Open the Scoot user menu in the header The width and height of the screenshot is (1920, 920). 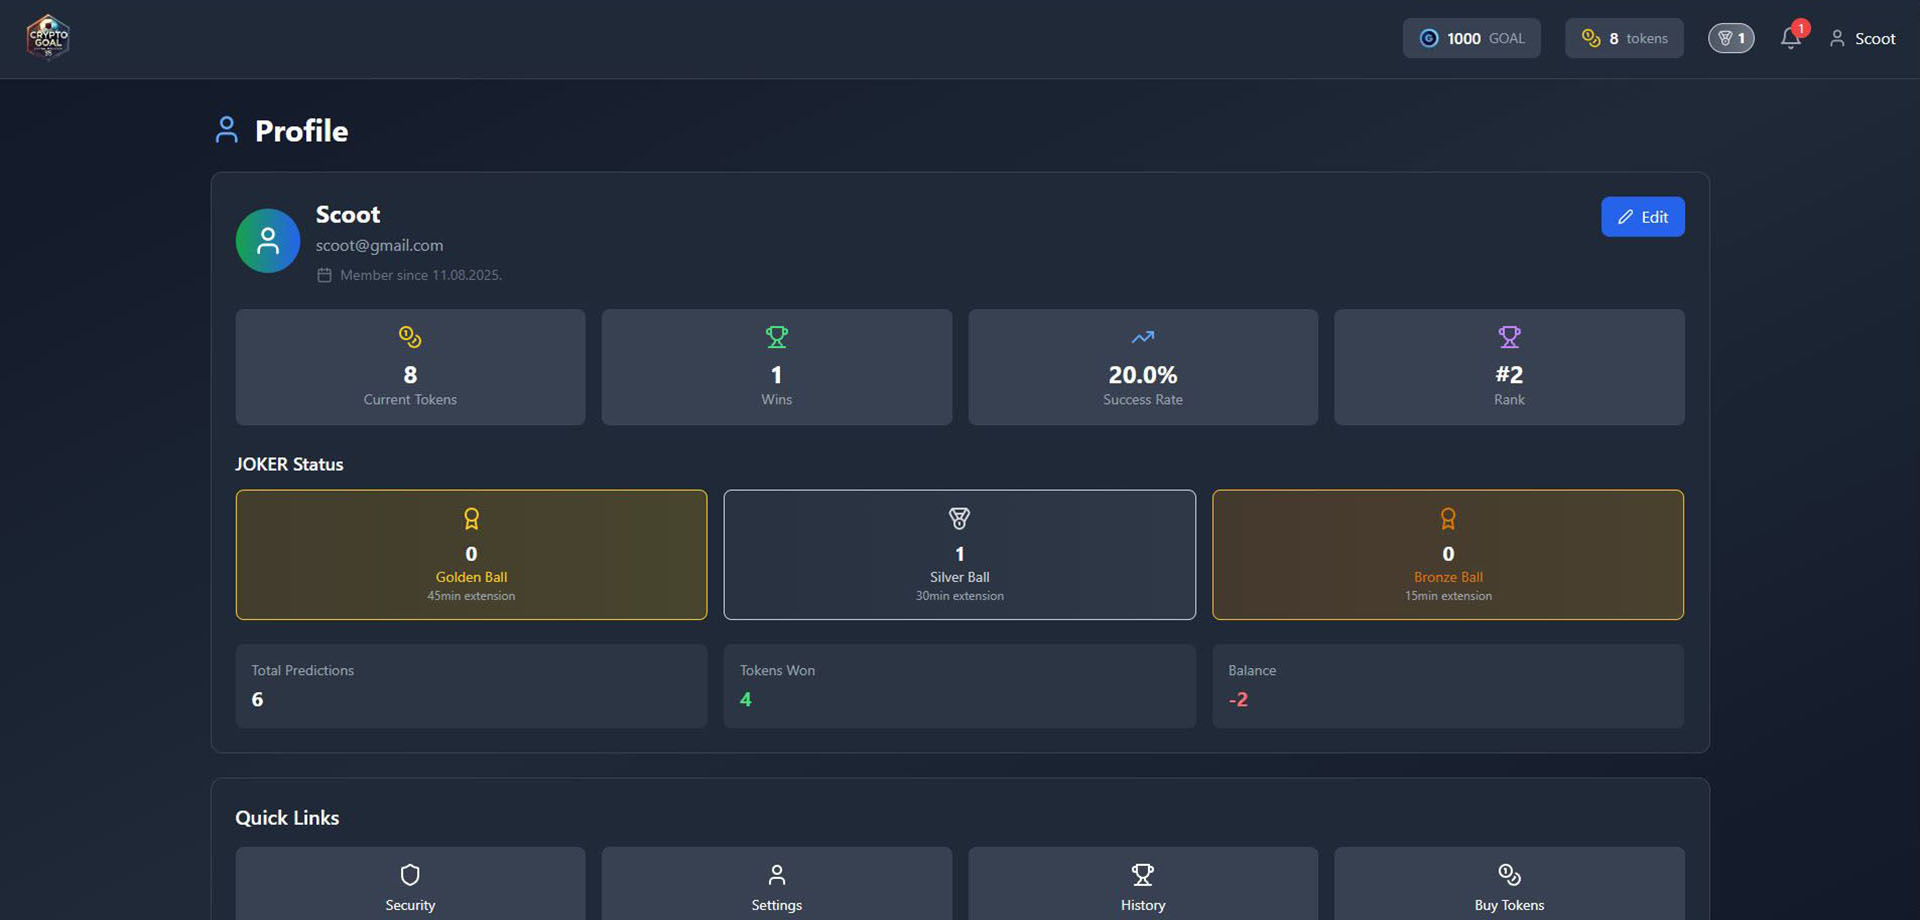[x=1862, y=38]
